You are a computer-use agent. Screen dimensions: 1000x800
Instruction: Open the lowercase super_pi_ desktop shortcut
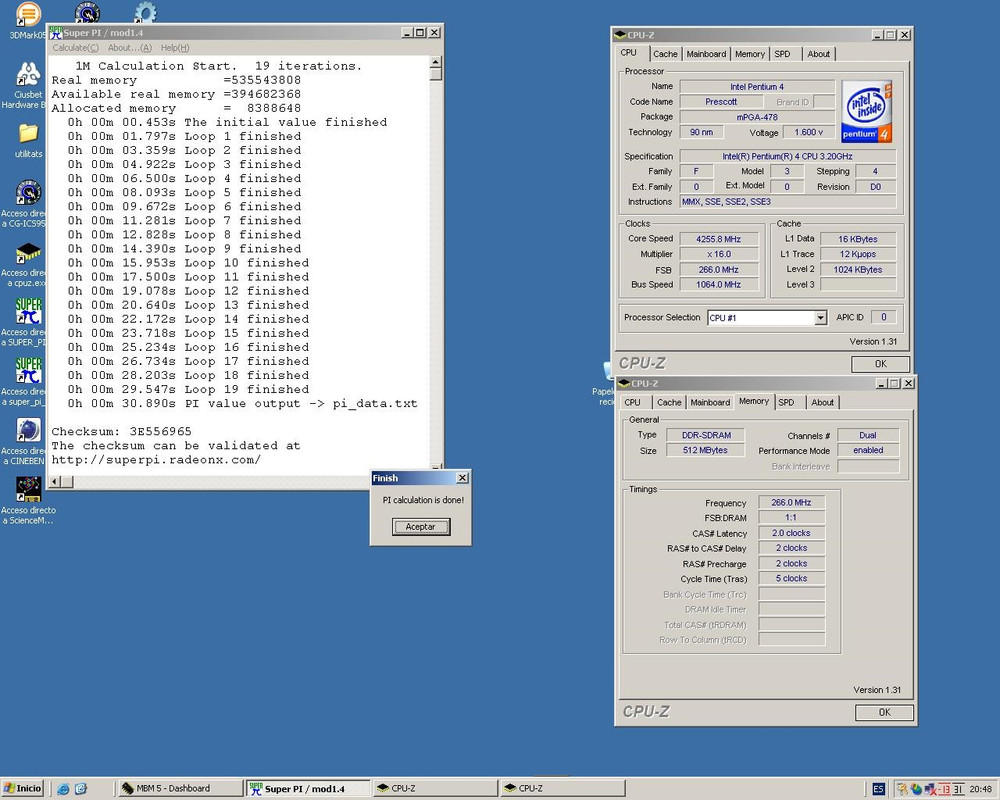[29, 371]
